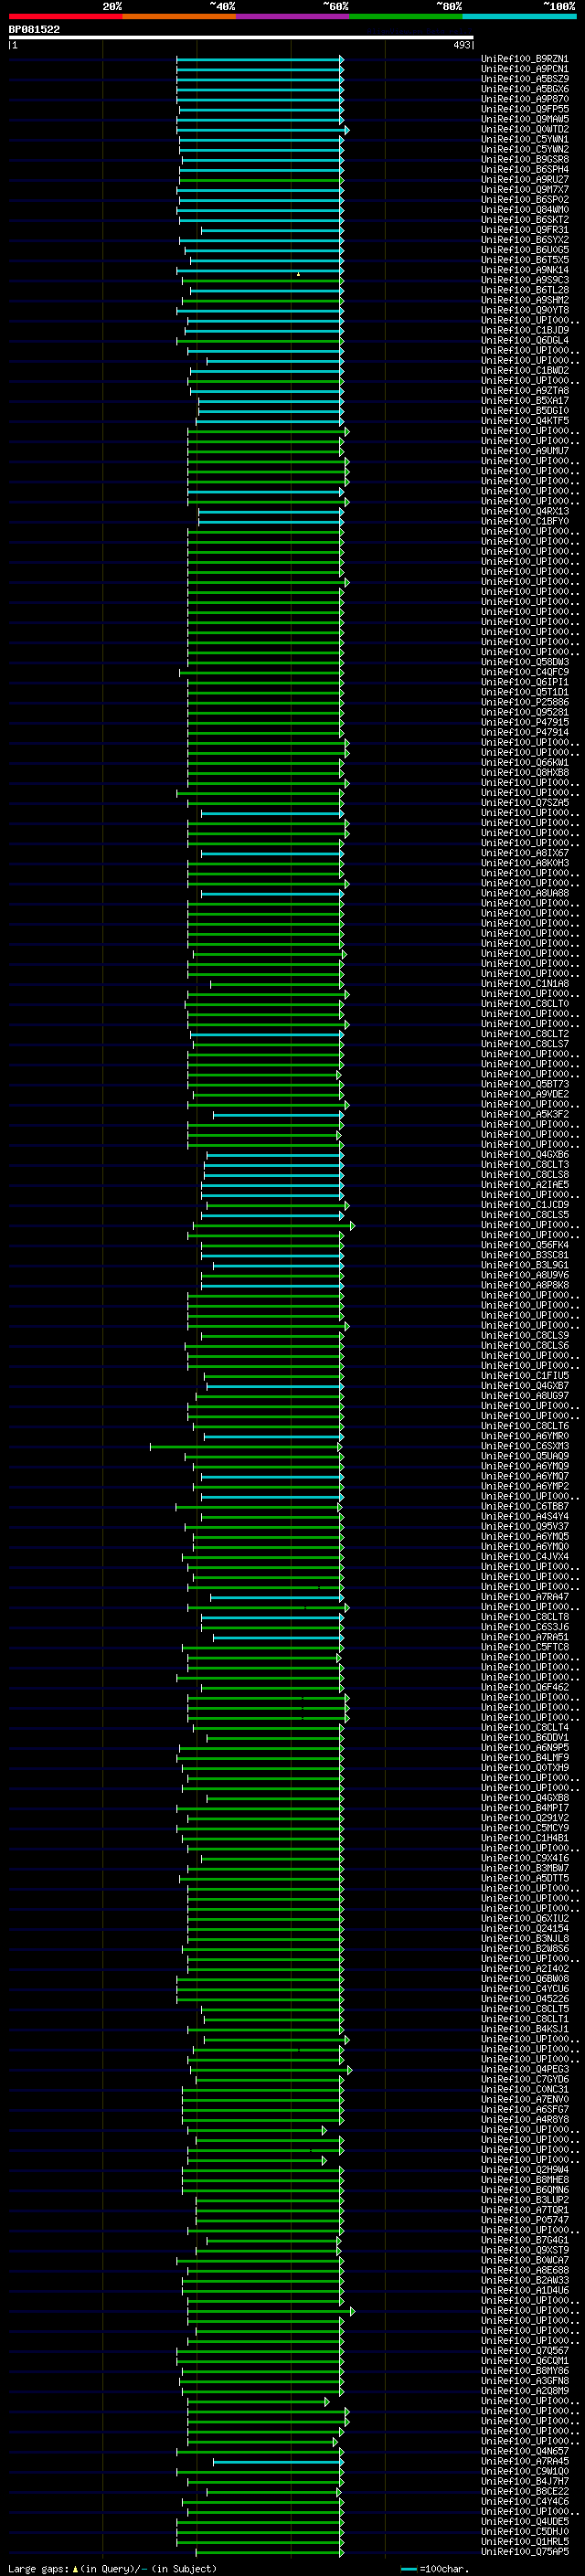Click the cyan alignment bar for UniRef100_B9RZN1
Viewport: 585px width, 2576px height.
pos(260,59)
